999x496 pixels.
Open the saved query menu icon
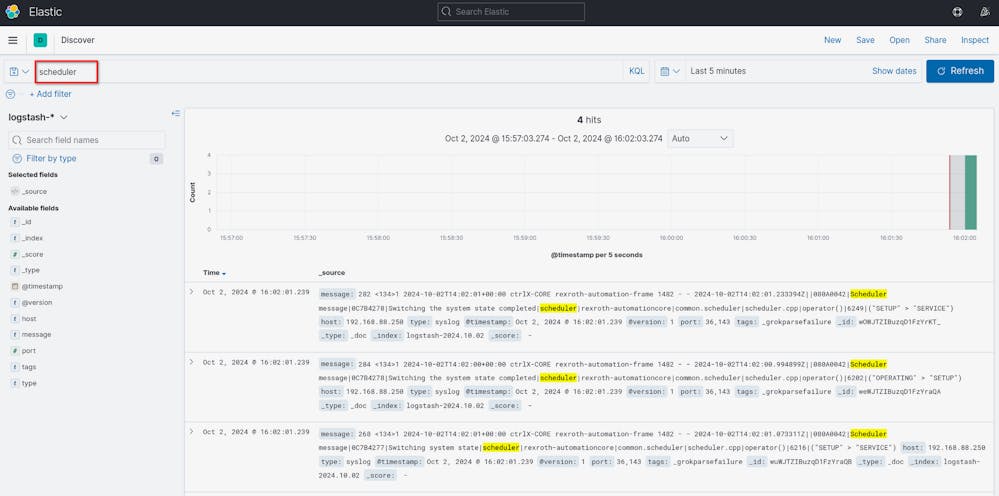click(x=18, y=71)
